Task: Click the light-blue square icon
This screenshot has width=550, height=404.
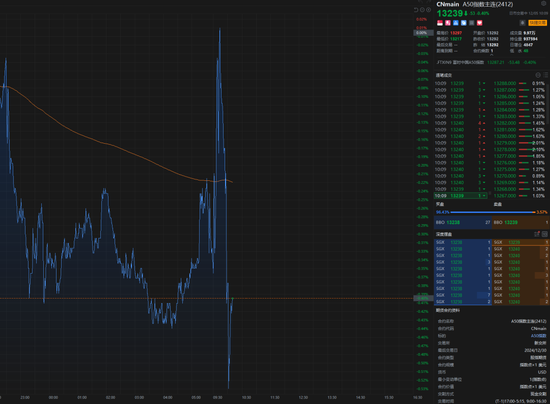Action: coord(464,23)
